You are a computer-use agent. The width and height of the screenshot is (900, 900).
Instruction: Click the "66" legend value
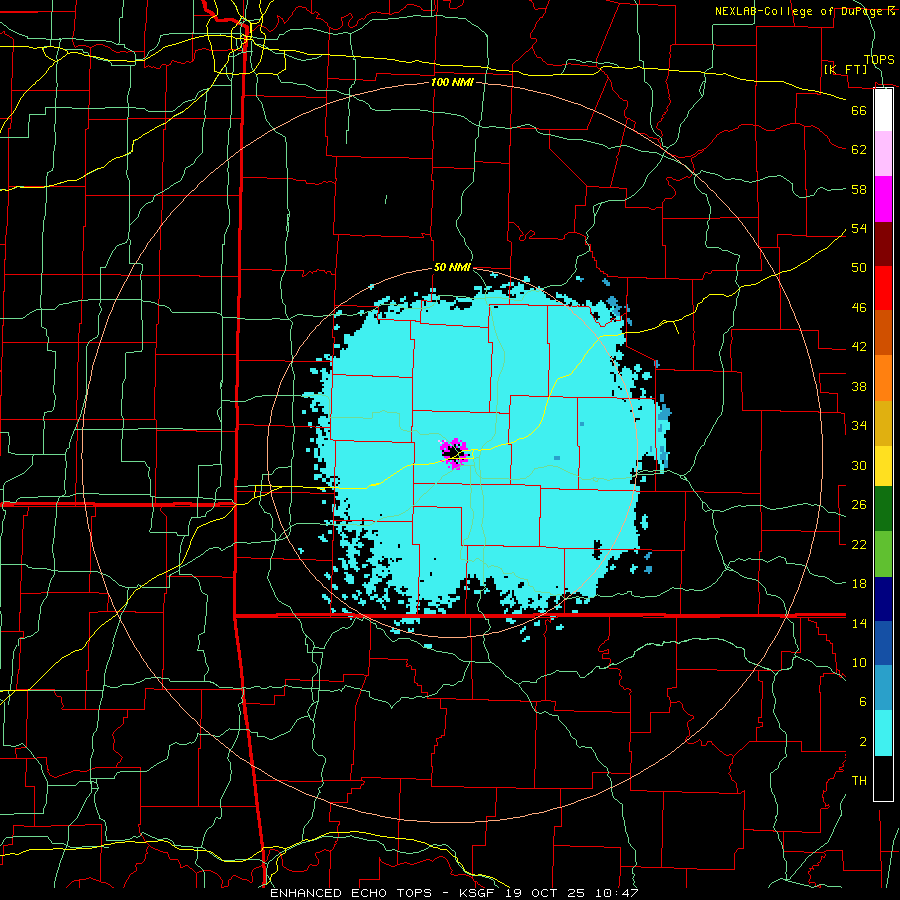859,110
